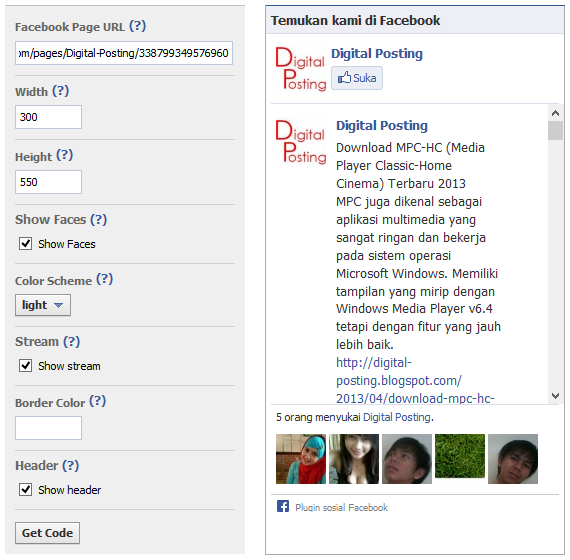This screenshot has height=560, width=570.
Task: Click the stream scrollbar thumb
Action: click(555, 131)
